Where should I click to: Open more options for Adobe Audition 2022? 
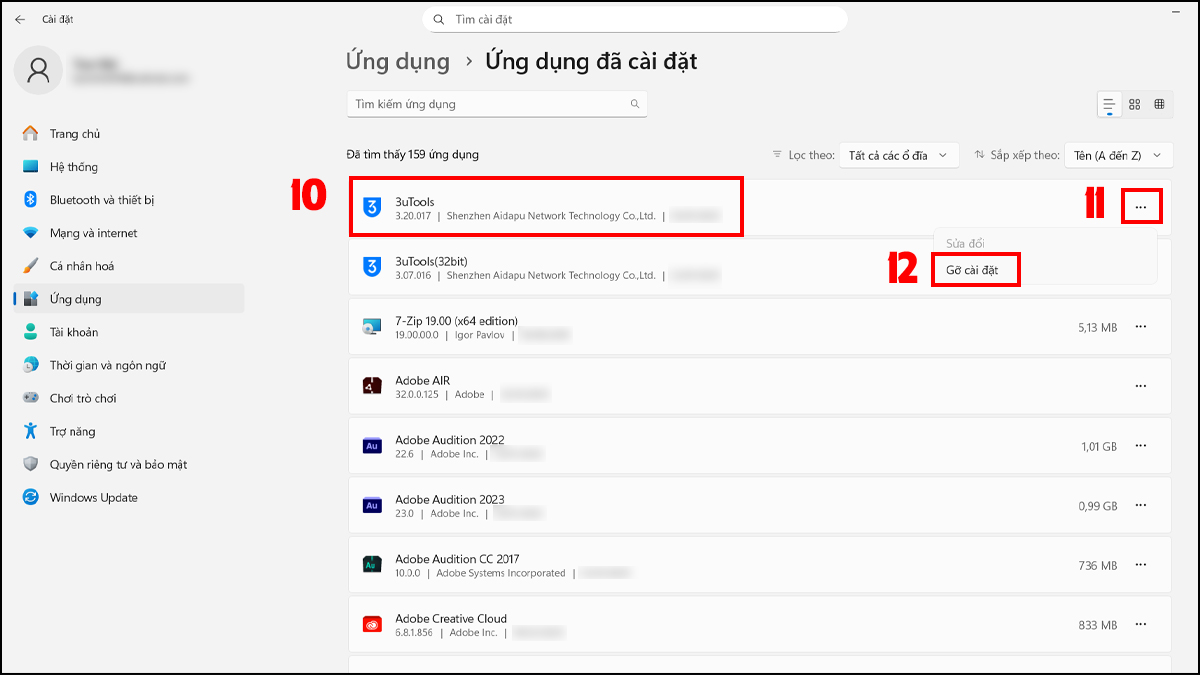coord(1141,446)
